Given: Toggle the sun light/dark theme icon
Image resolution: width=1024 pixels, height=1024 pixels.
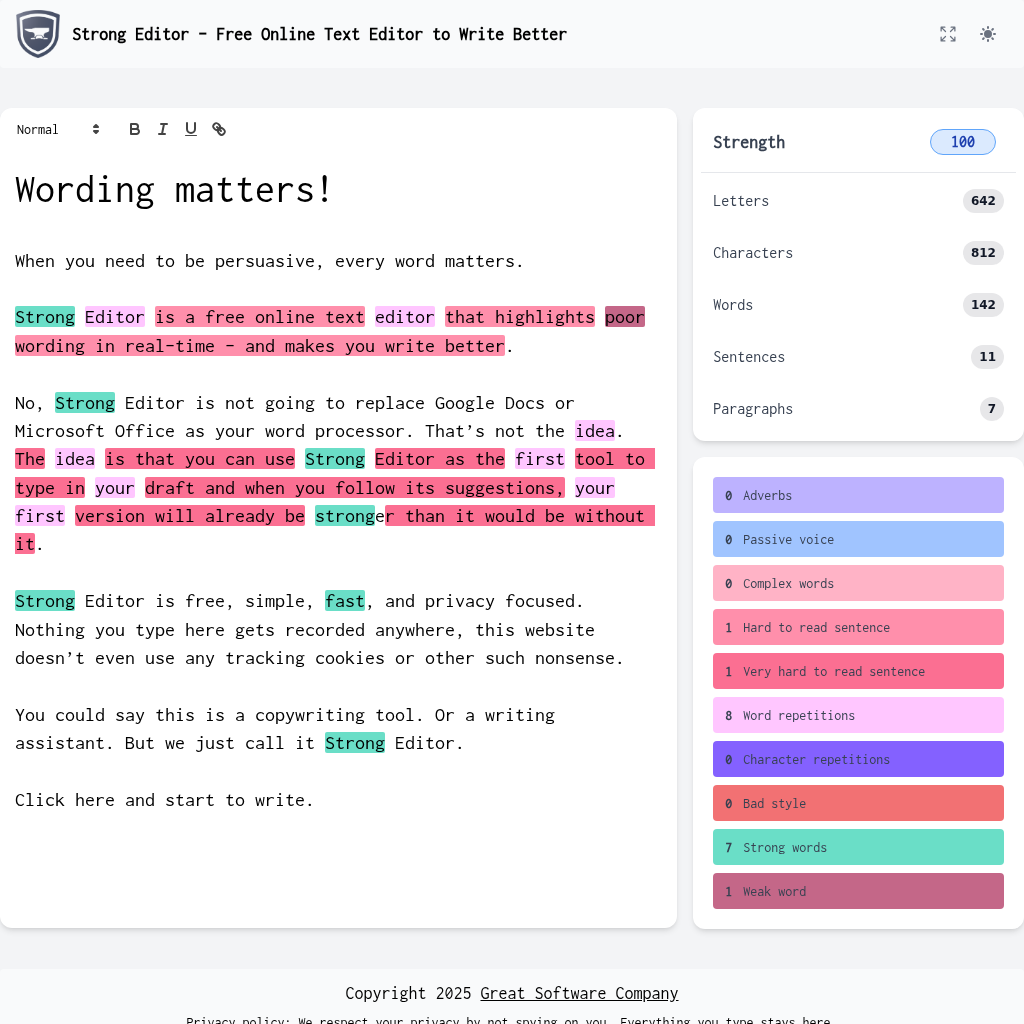Looking at the screenshot, I should click(x=987, y=34).
